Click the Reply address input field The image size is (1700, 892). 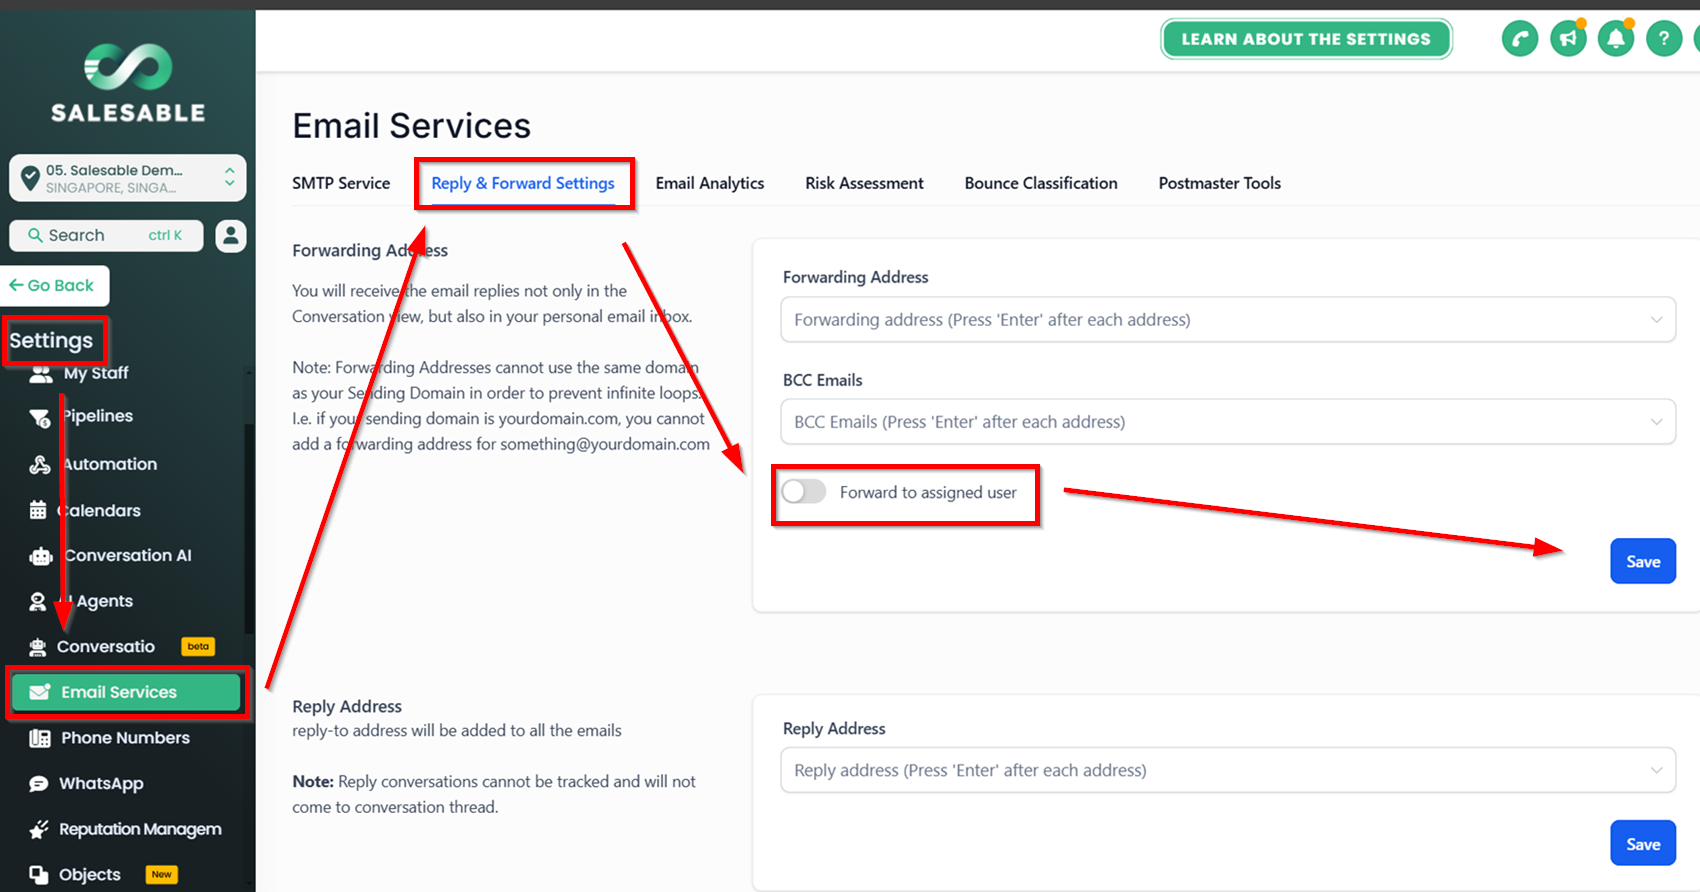click(x=1228, y=770)
